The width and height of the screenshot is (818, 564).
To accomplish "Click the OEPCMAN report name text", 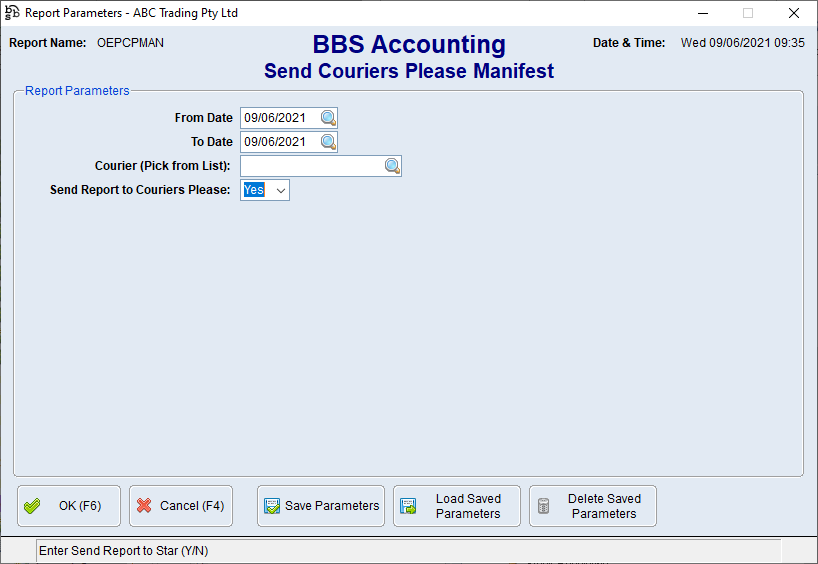I will point(130,43).
